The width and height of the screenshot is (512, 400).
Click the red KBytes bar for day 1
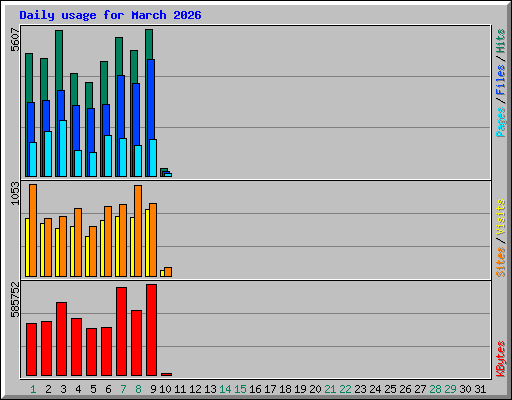point(31,350)
